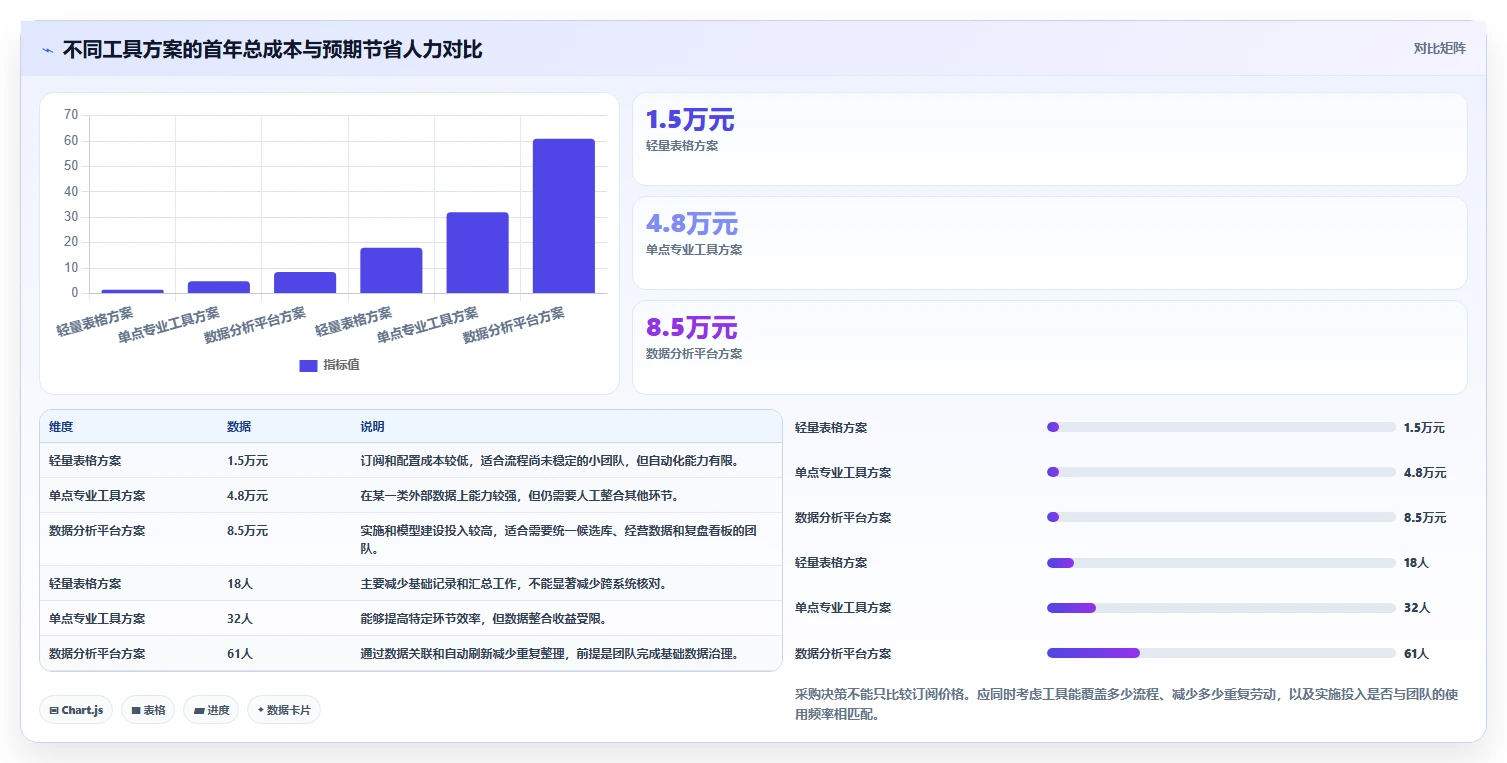Image resolution: width=1507 pixels, height=763 pixels.
Task: Click the 说明 column header
Action: 372,427
